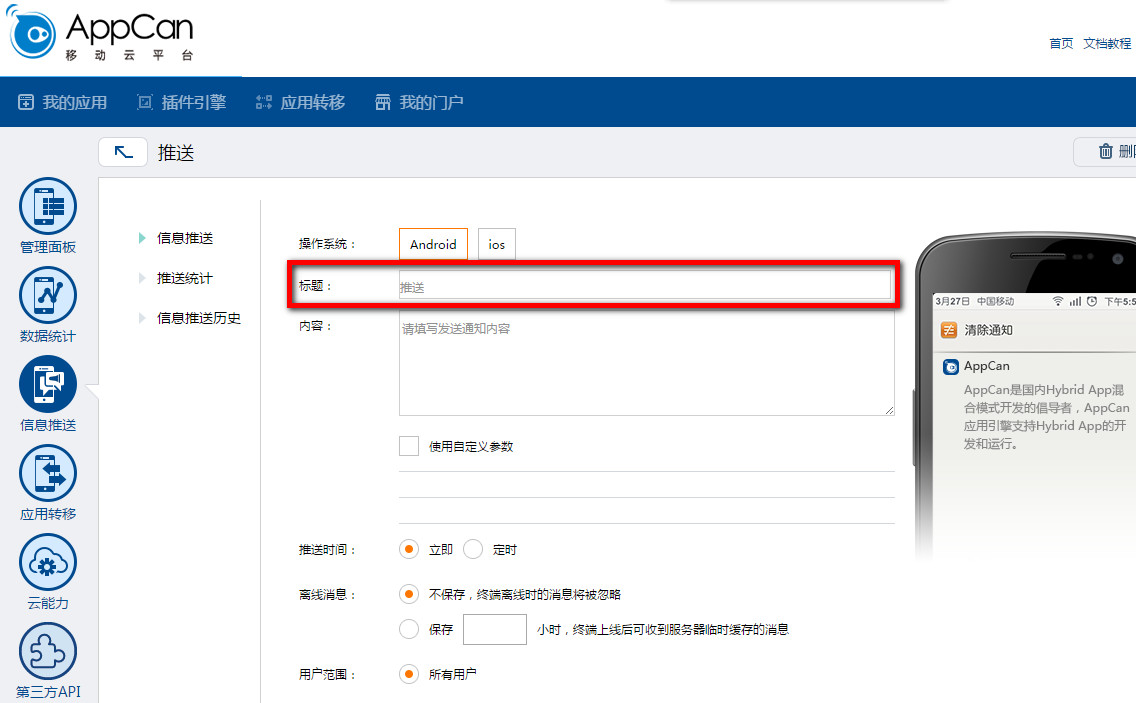Select 保存 offline message radio
Screen dimensions: 1136x703
coord(409,629)
